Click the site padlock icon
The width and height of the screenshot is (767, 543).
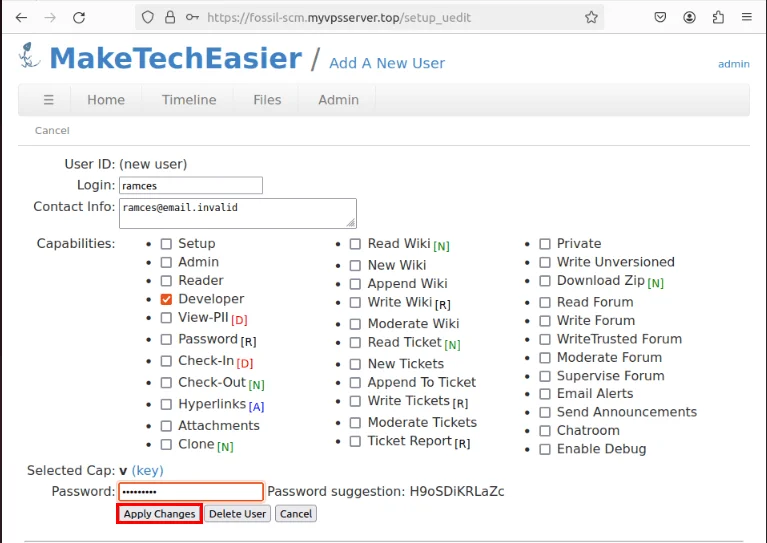point(169,17)
